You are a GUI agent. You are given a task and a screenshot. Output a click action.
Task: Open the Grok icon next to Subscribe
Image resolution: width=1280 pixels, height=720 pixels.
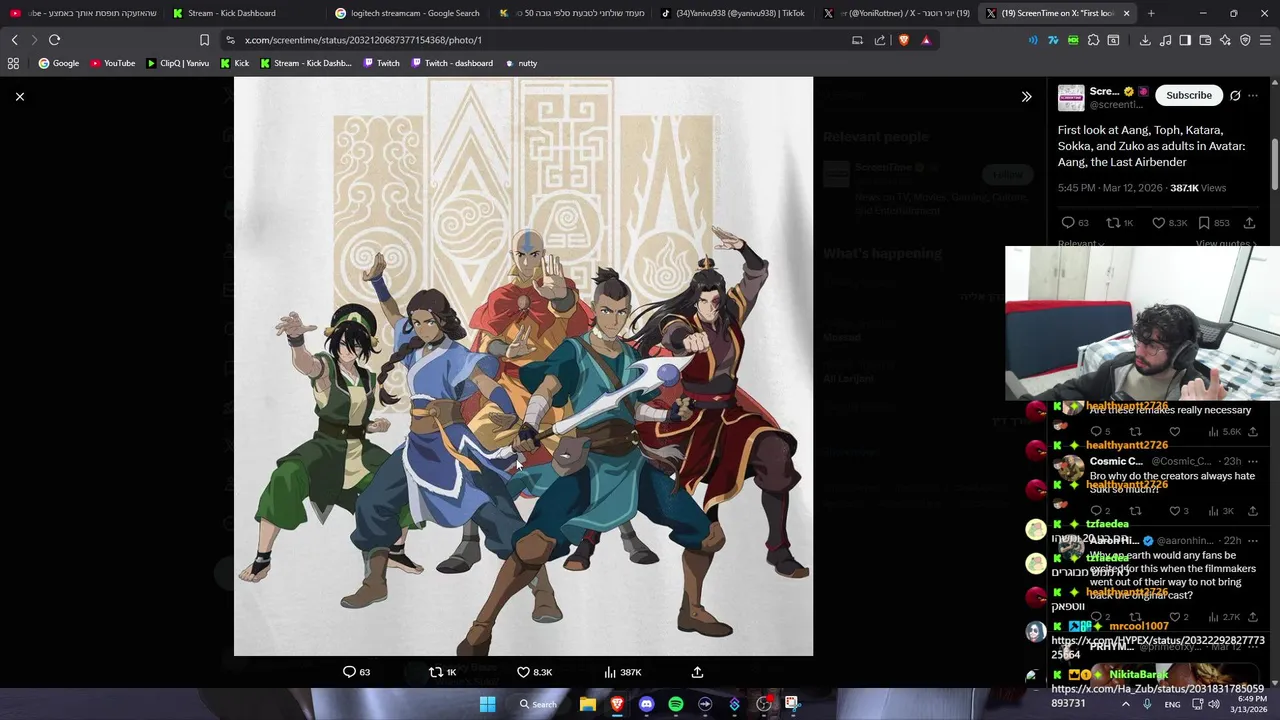pyautogui.click(x=1235, y=95)
